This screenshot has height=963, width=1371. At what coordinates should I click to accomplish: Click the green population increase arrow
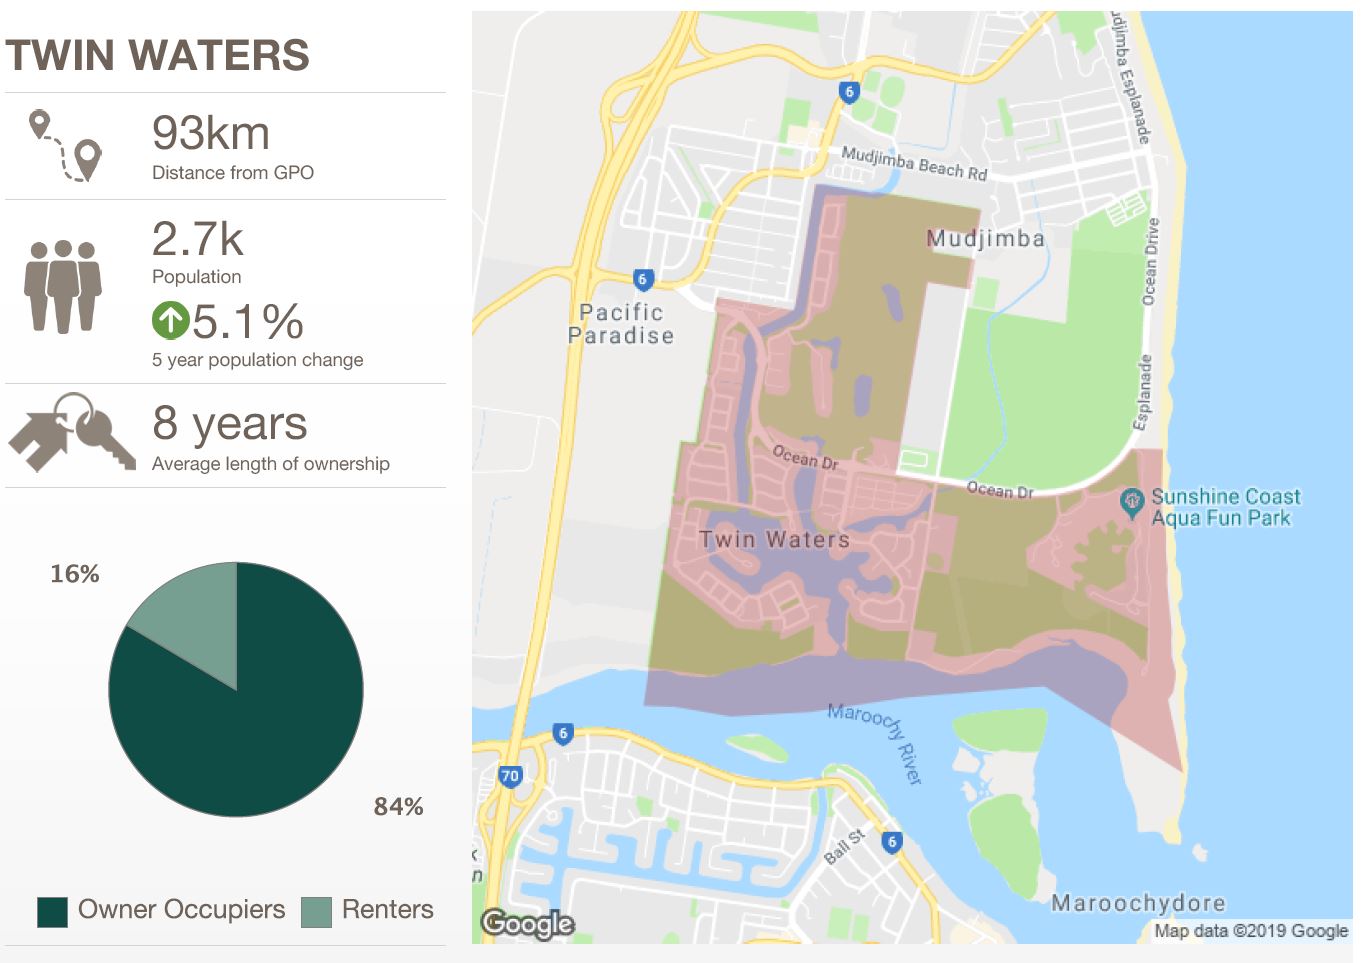click(170, 321)
